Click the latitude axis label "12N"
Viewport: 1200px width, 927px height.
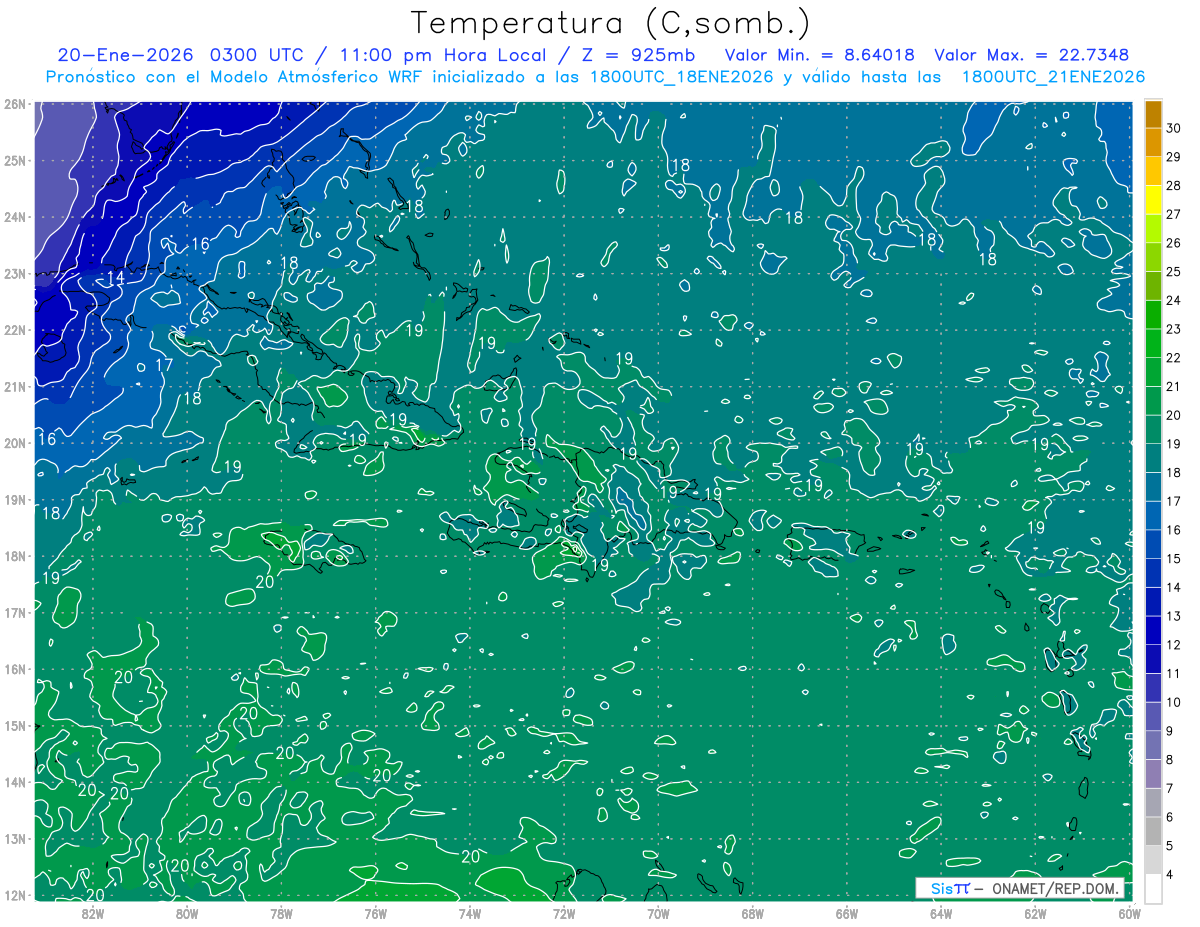coord(14,895)
